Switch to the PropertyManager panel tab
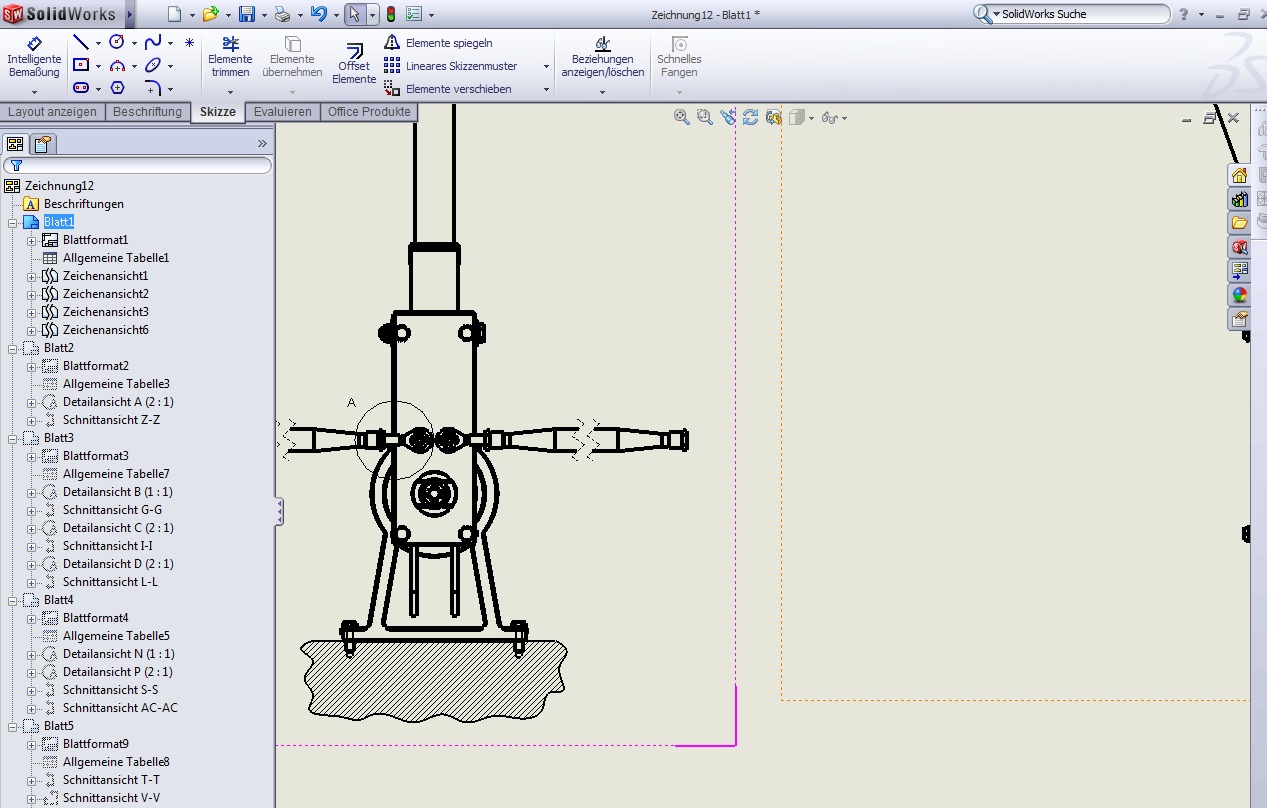This screenshot has height=808, width=1267. point(44,144)
